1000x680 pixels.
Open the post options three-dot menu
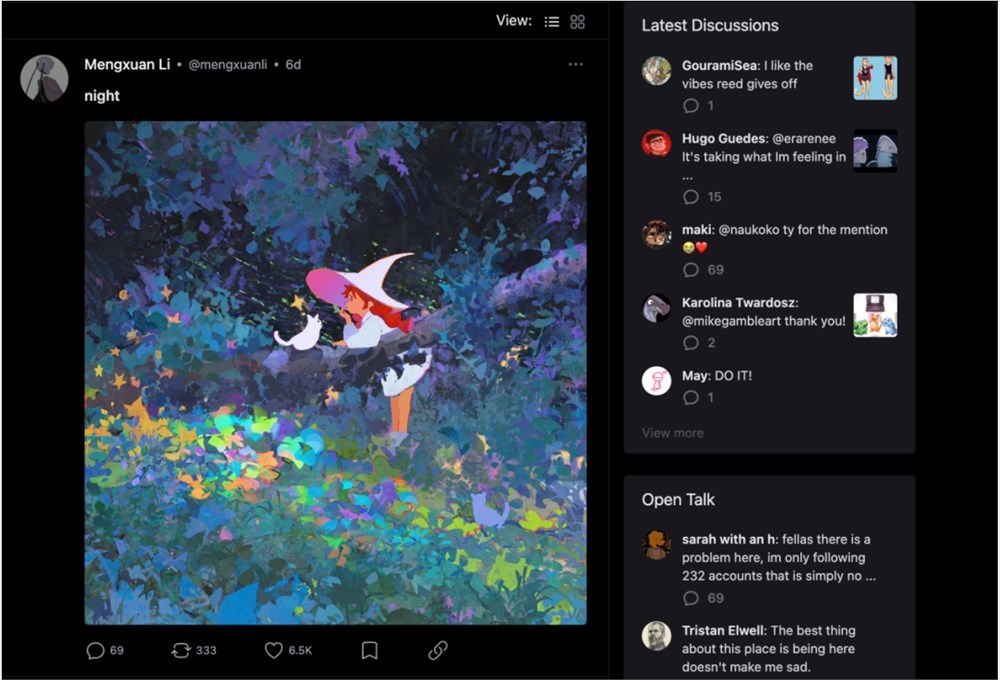click(x=576, y=64)
